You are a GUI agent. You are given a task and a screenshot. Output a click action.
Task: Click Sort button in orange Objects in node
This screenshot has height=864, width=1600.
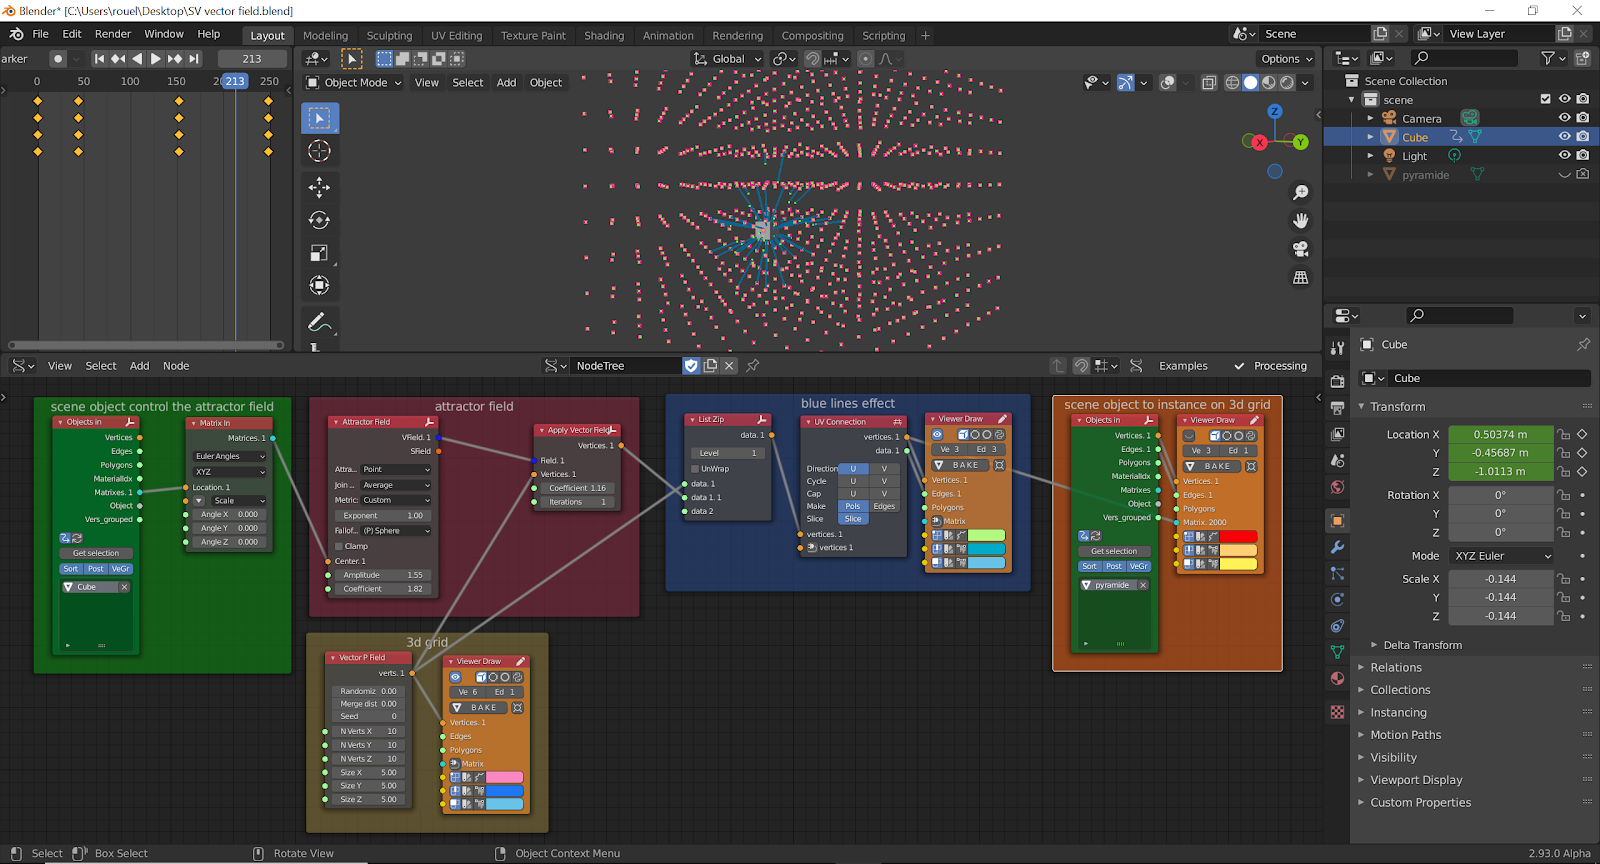point(1089,566)
